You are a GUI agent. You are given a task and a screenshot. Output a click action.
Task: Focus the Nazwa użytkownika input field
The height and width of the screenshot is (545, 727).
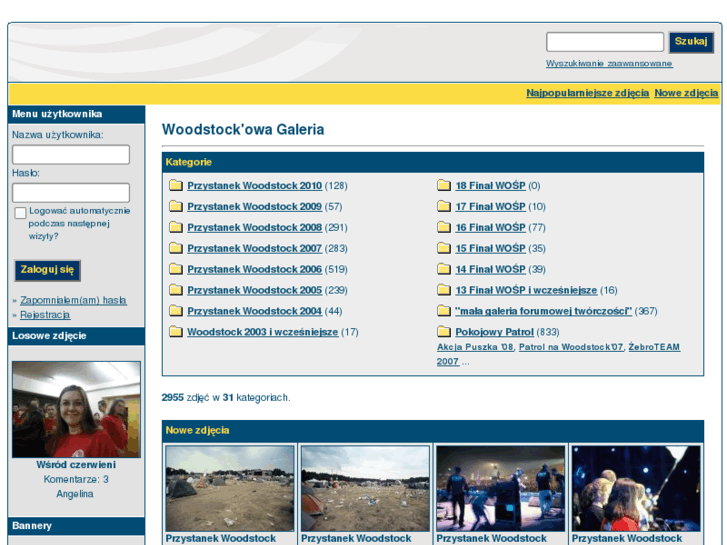tap(71, 154)
